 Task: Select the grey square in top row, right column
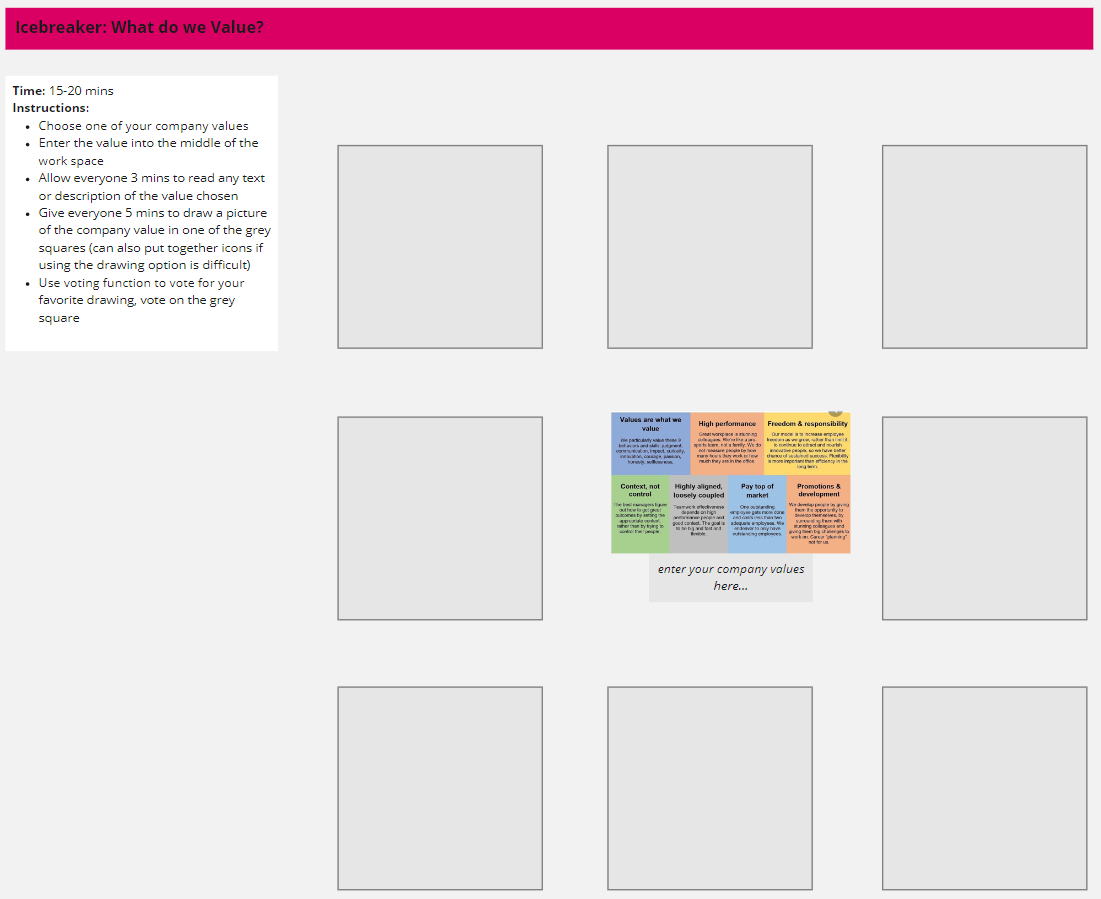984,247
